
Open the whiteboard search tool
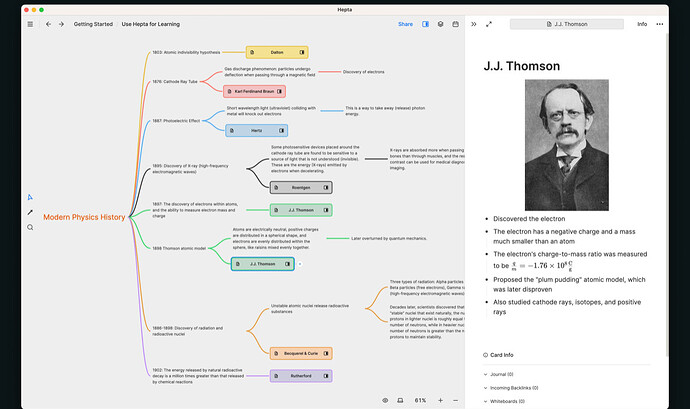point(30,228)
